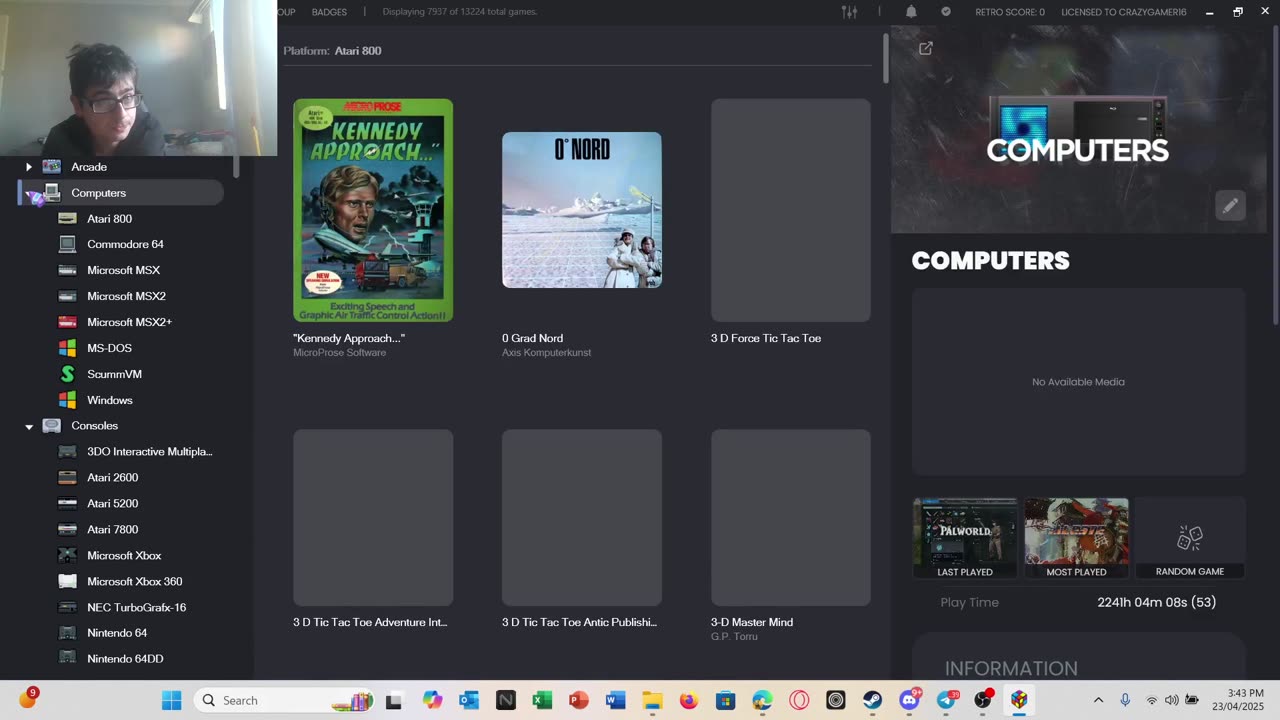Viewport: 1280px width, 720px height.
Task: Select 3 D Force Tic Tac Toe placeholder
Action: tap(791, 210)
